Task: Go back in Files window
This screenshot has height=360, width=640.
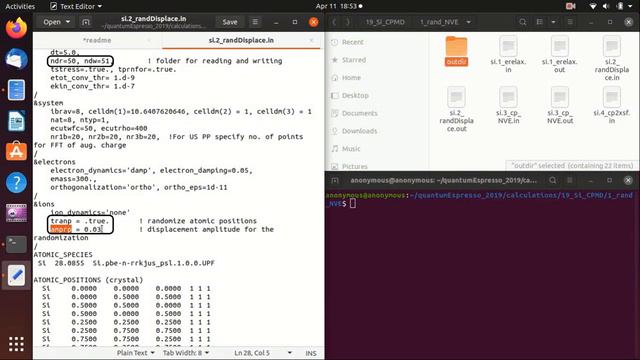Action: click(334, 22)
